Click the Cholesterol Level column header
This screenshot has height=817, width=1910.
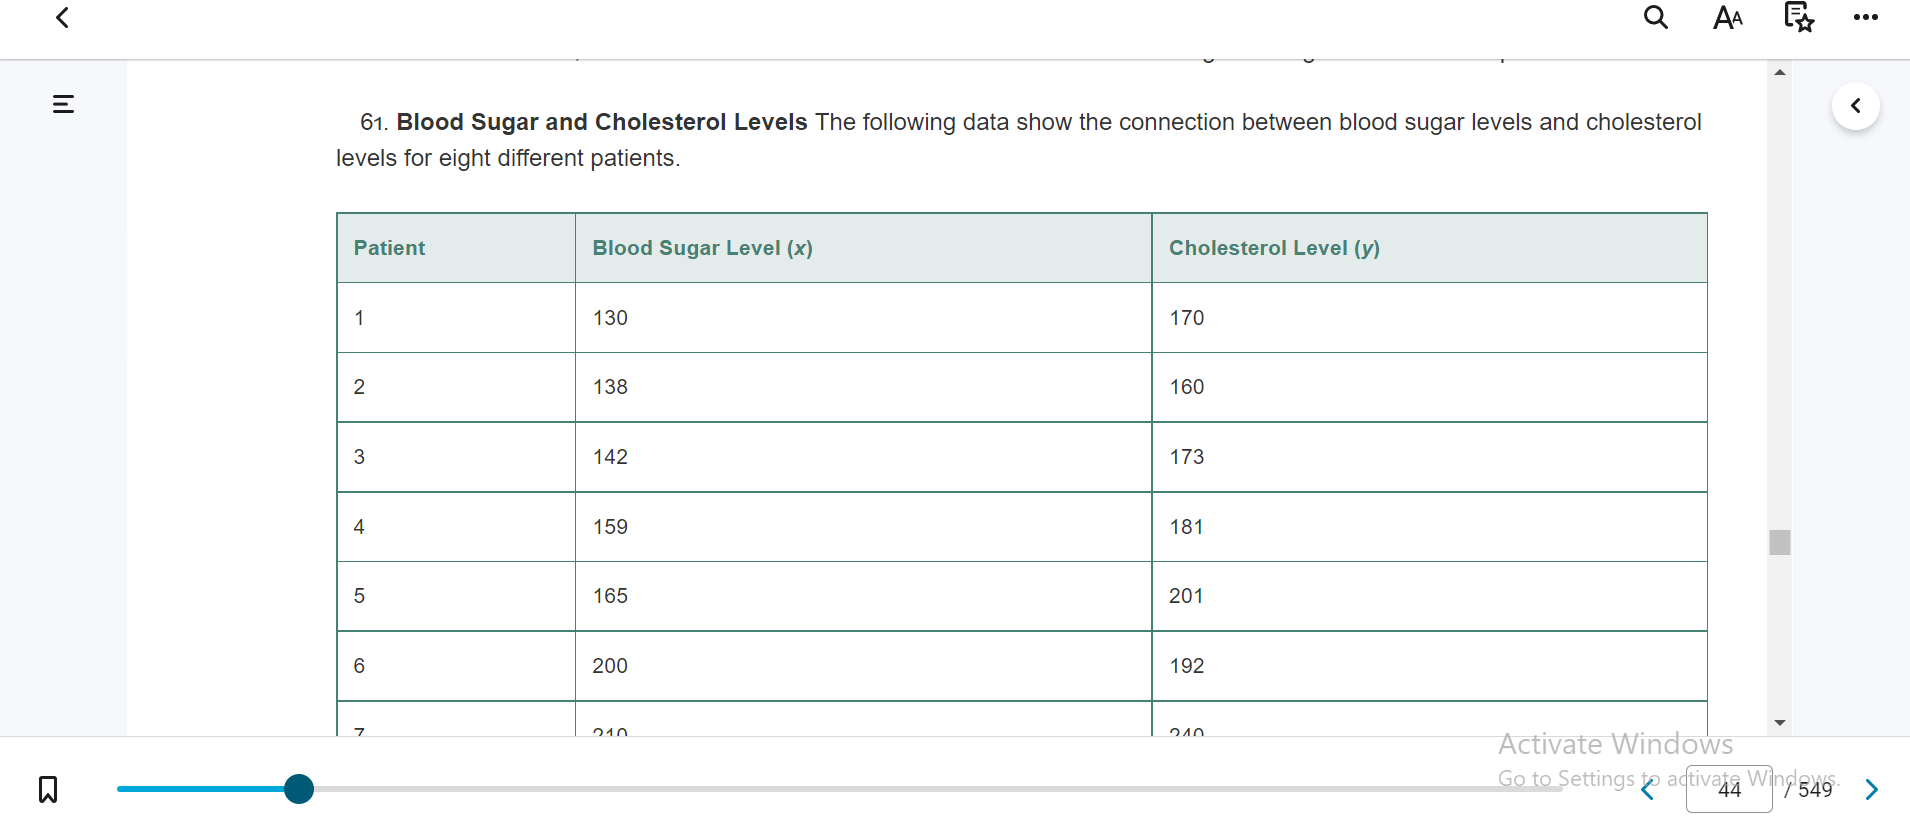(x=1274, y=247)
